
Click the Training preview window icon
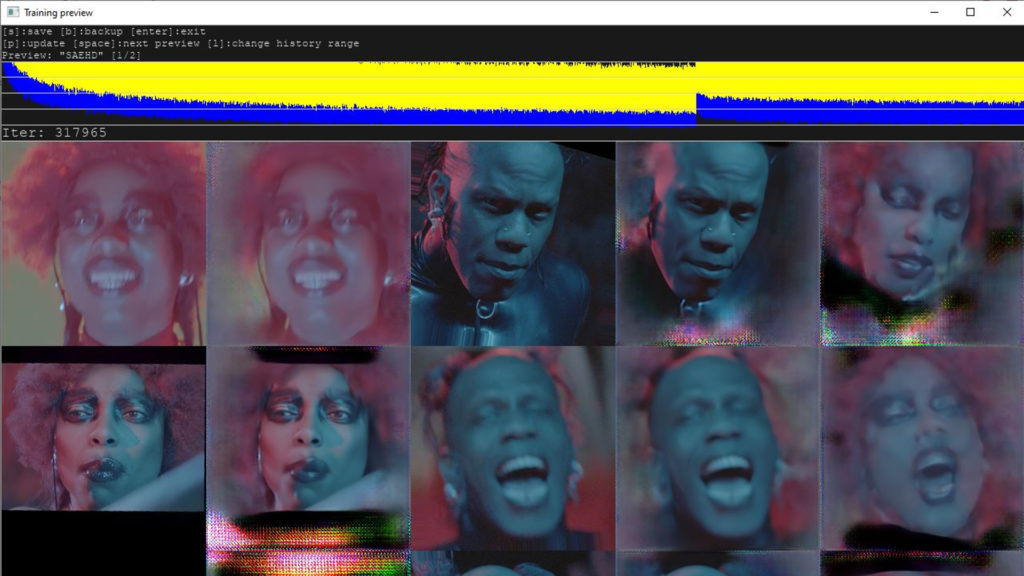[12, 12]
